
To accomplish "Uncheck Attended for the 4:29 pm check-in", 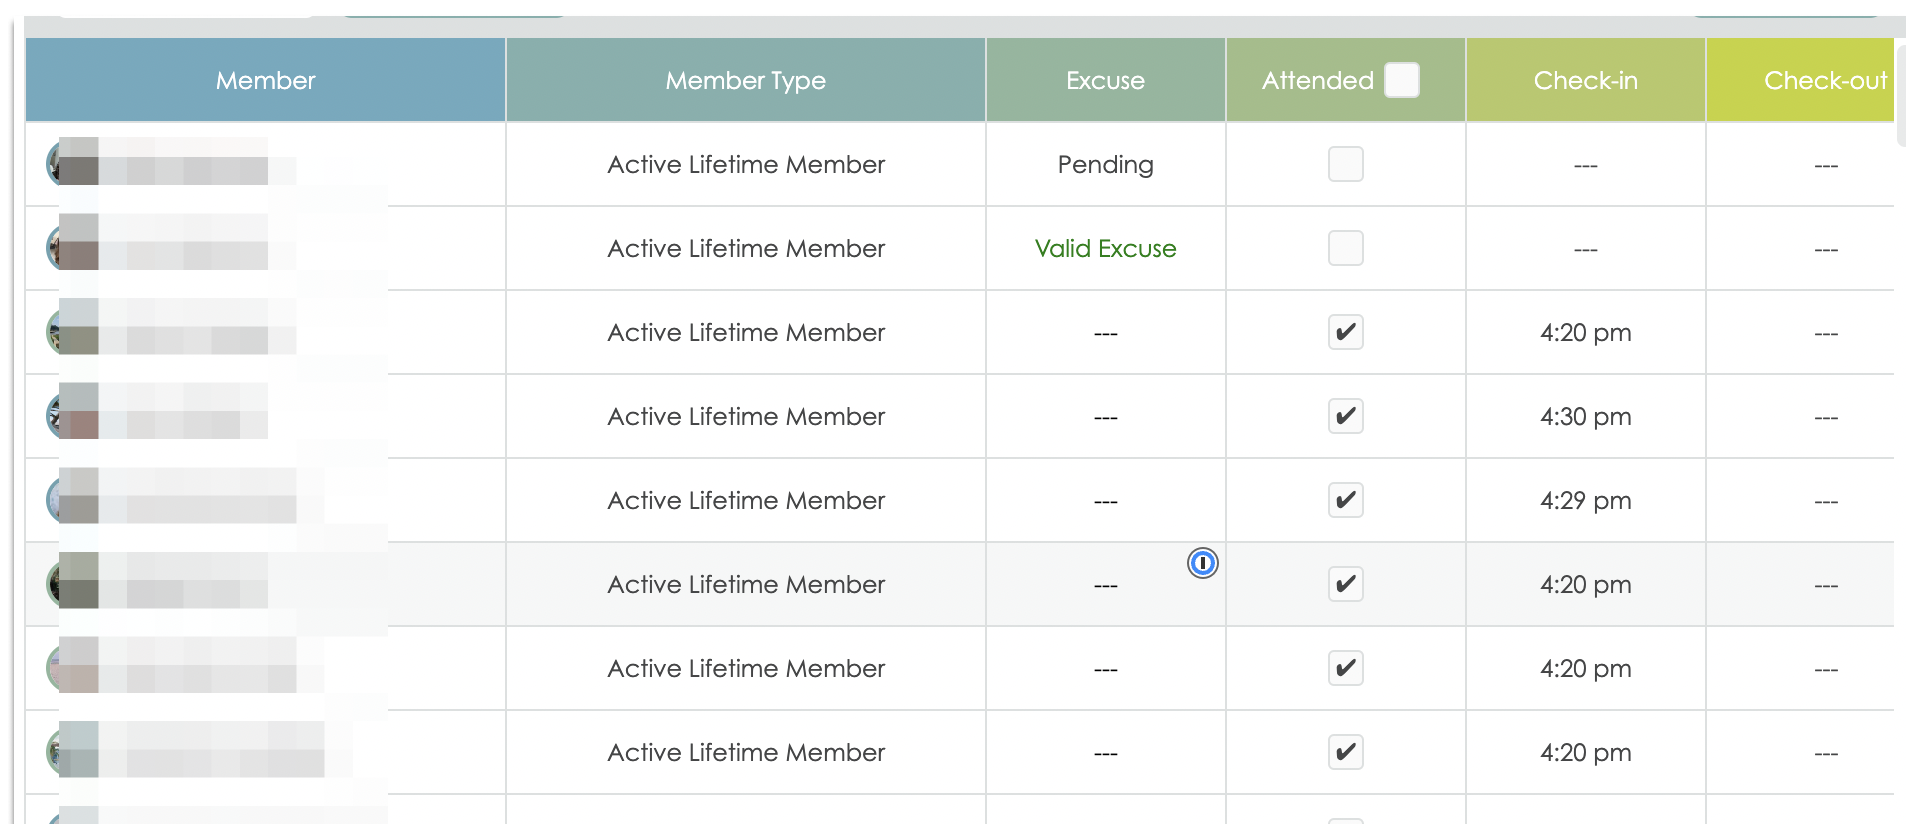I will [1345, 500].
